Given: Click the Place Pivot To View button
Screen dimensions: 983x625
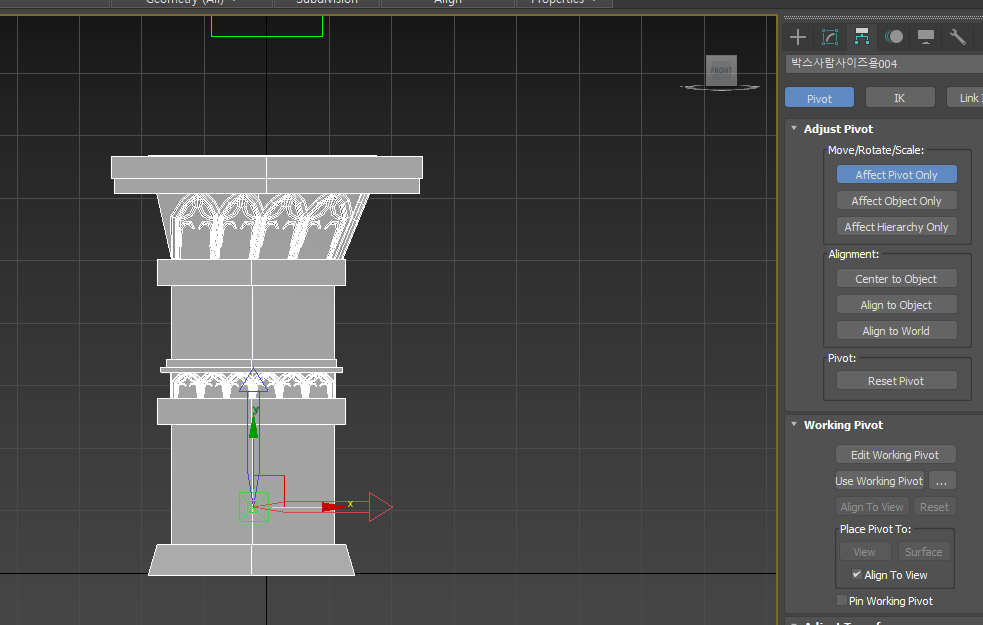Looking at the screenshot, I should pyautogui.click(x=865, y=552).
